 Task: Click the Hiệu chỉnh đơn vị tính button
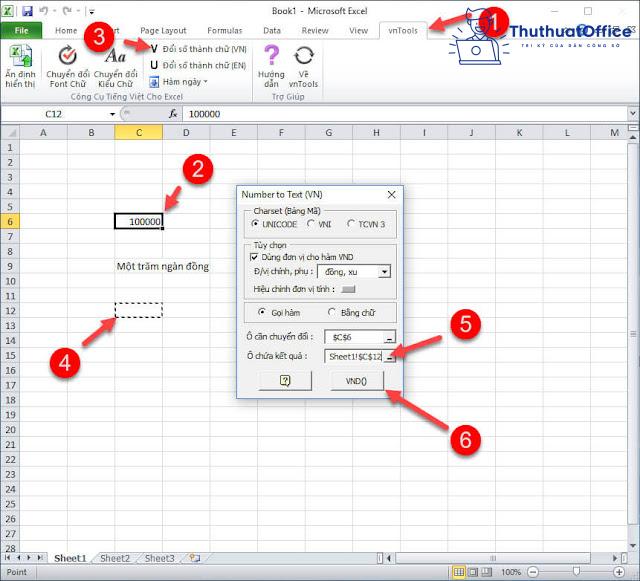[x=348, y=289]
